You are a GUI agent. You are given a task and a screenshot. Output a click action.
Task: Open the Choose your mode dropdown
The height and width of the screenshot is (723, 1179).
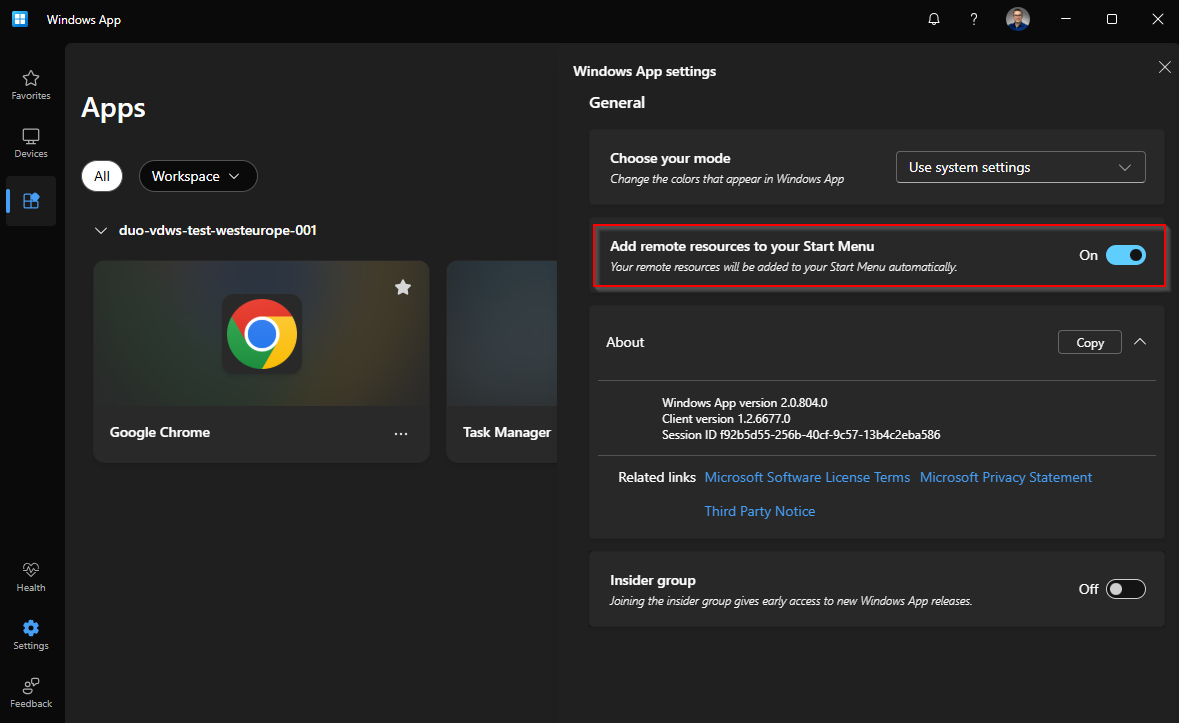[x=1020, y=167]
